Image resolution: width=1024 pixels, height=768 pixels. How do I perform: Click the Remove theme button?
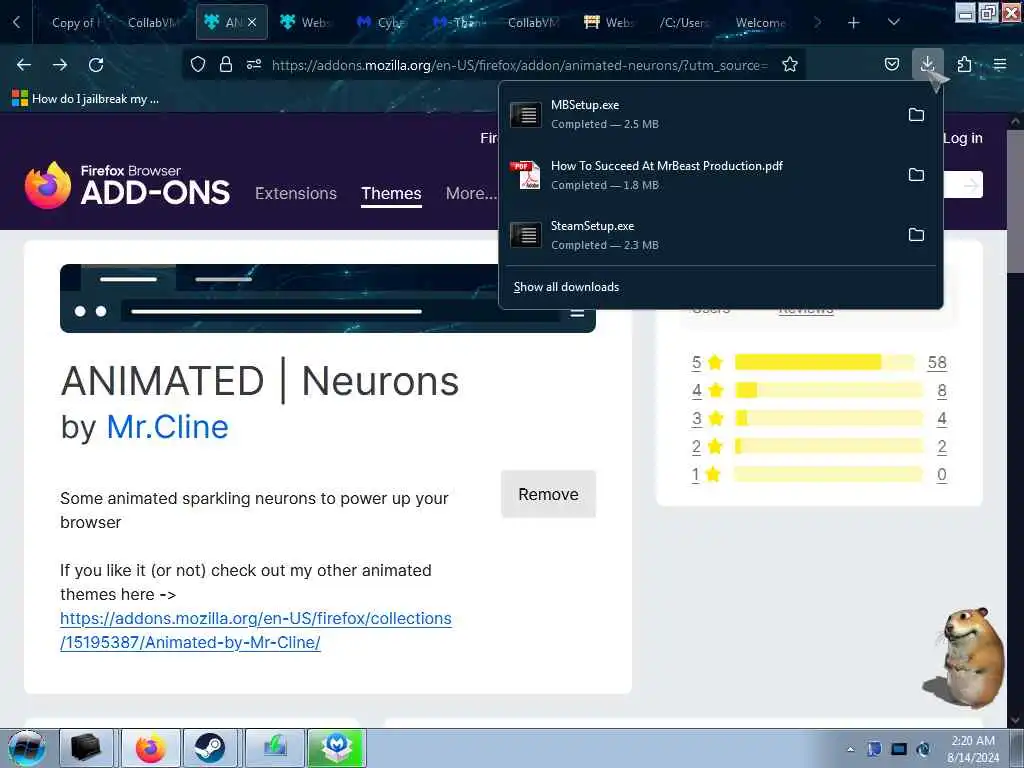click(549, 494)
